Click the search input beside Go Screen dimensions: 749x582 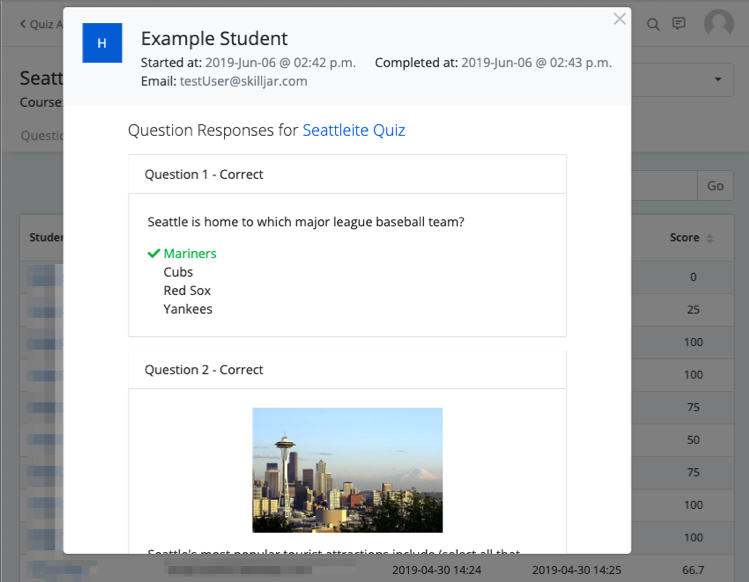664,185
